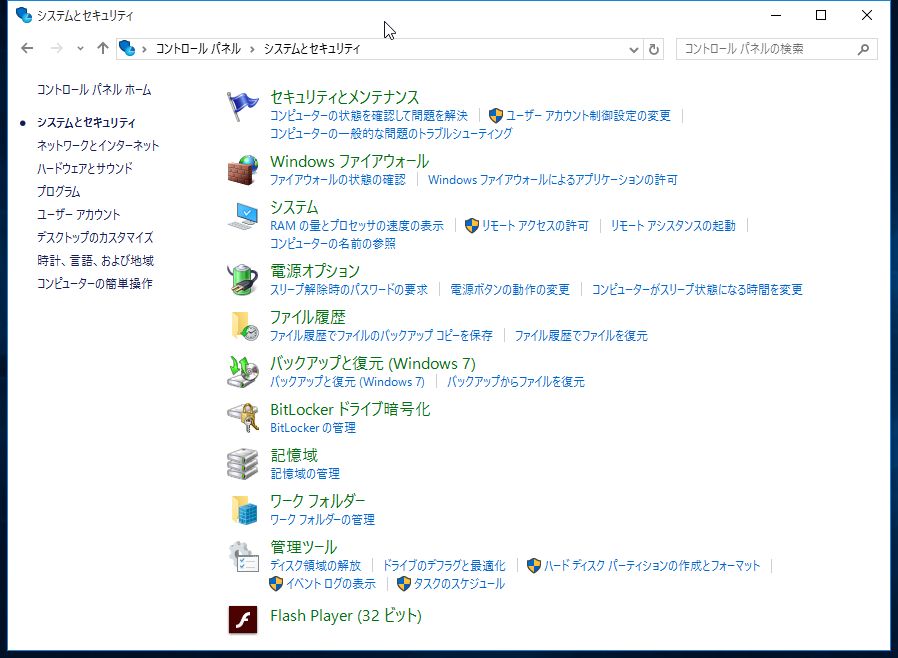Click バックアップからファイルを復元 link

515,381
